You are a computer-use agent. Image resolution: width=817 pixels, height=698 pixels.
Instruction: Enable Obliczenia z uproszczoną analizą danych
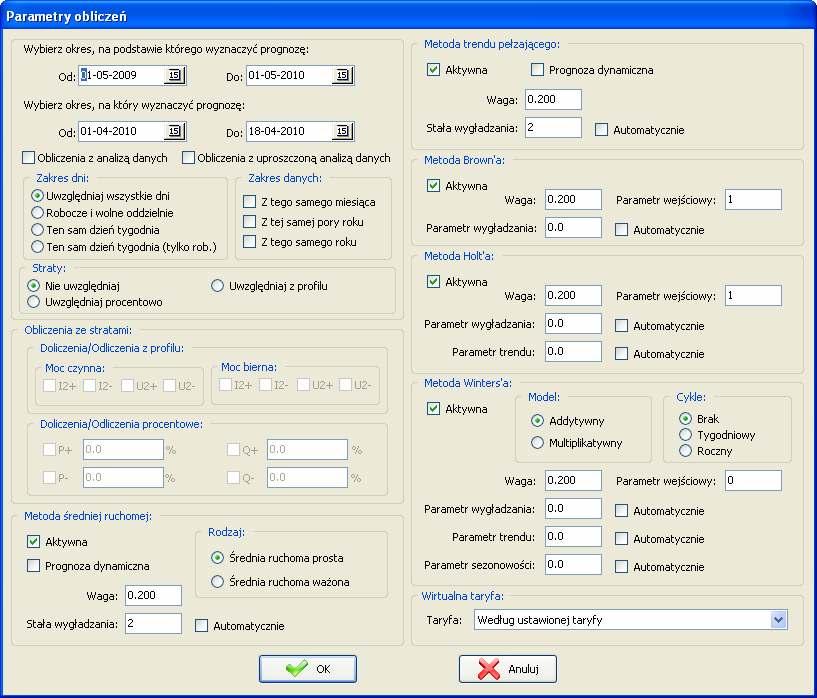[188, 157]
